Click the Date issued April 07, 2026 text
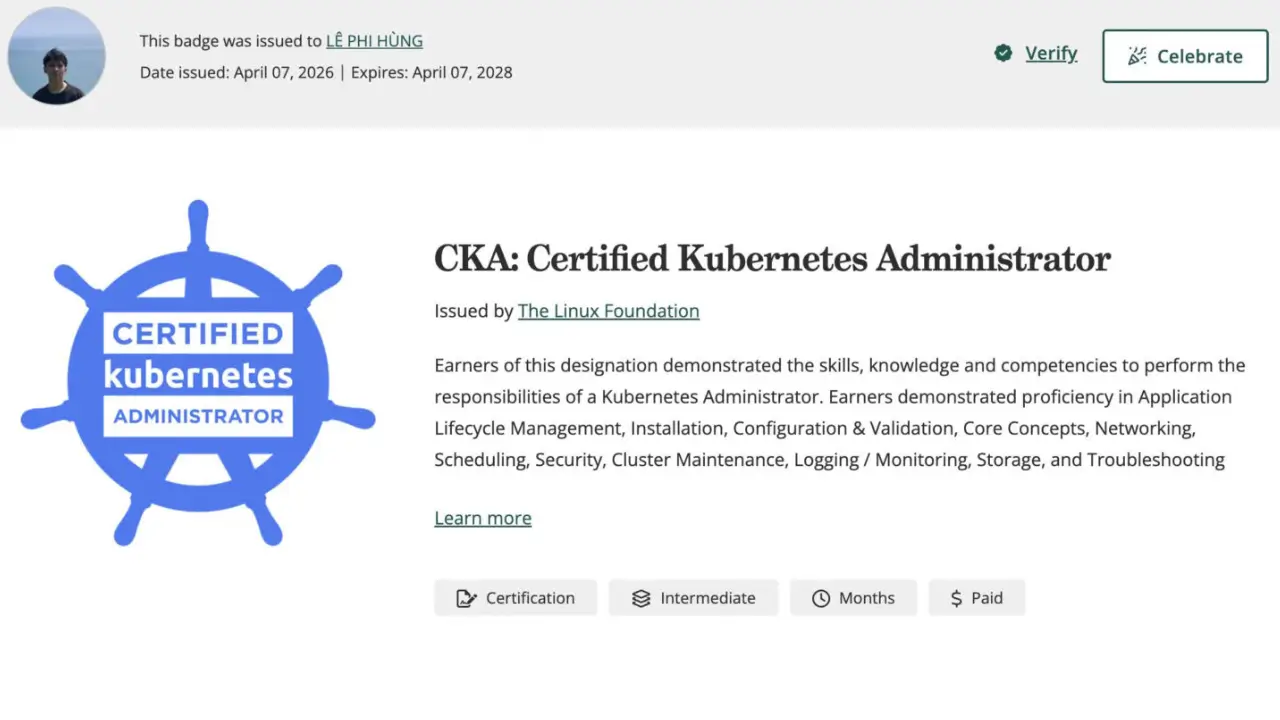The image size is (1280, 720). coord(237,72)
